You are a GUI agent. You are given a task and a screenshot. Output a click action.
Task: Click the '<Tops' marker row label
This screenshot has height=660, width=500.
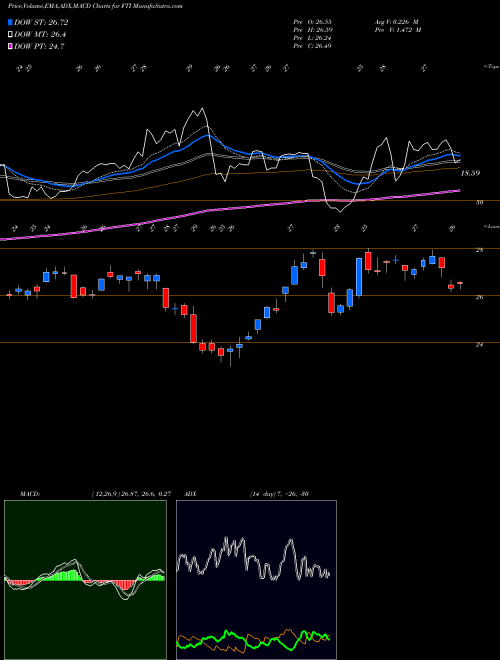[x=491, y=67]
